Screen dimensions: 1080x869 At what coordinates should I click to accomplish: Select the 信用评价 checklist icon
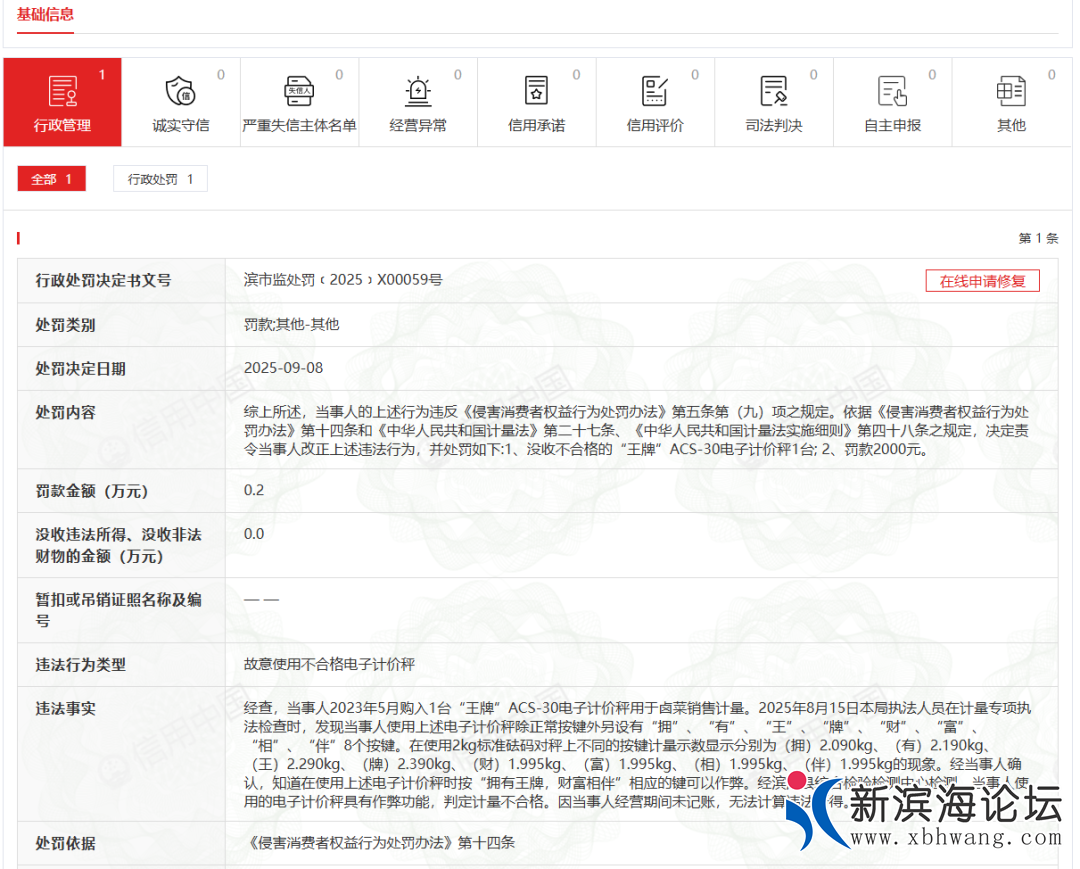point(655,91)
